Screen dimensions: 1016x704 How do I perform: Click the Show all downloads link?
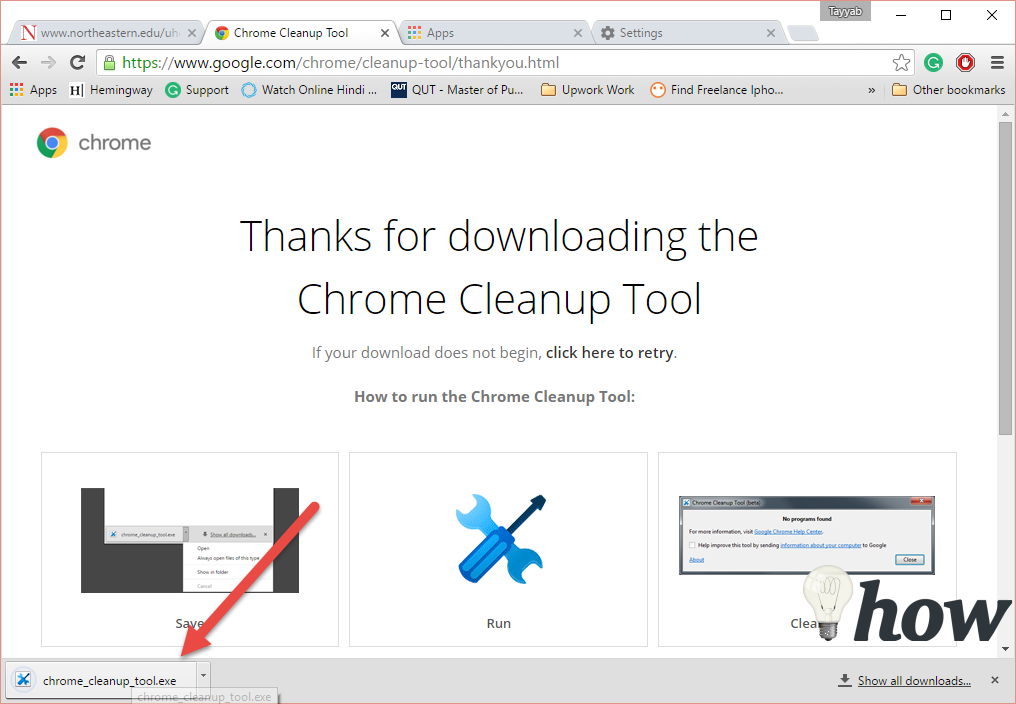tap(914, 681)
